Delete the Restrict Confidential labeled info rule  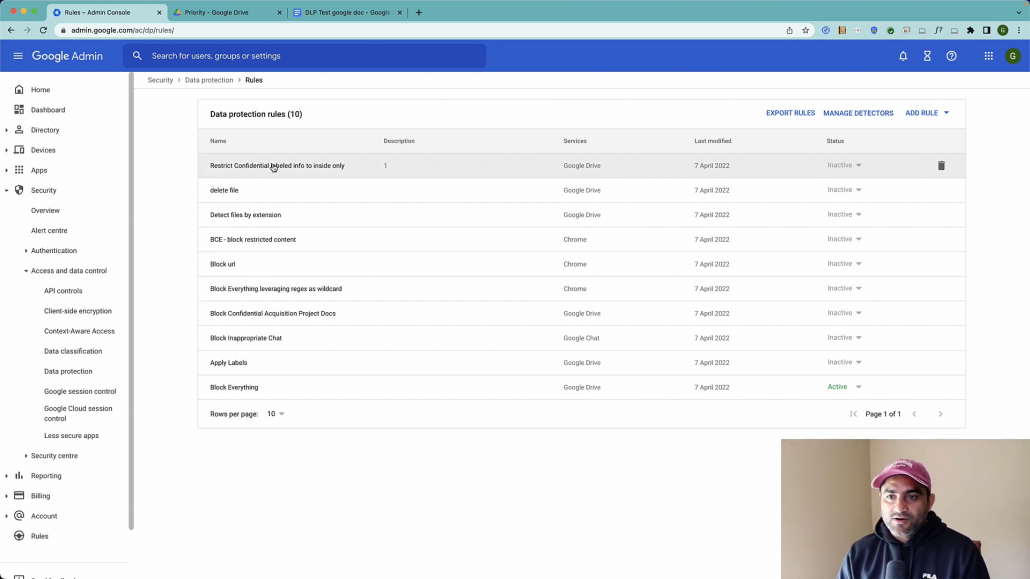coord(941,166)
